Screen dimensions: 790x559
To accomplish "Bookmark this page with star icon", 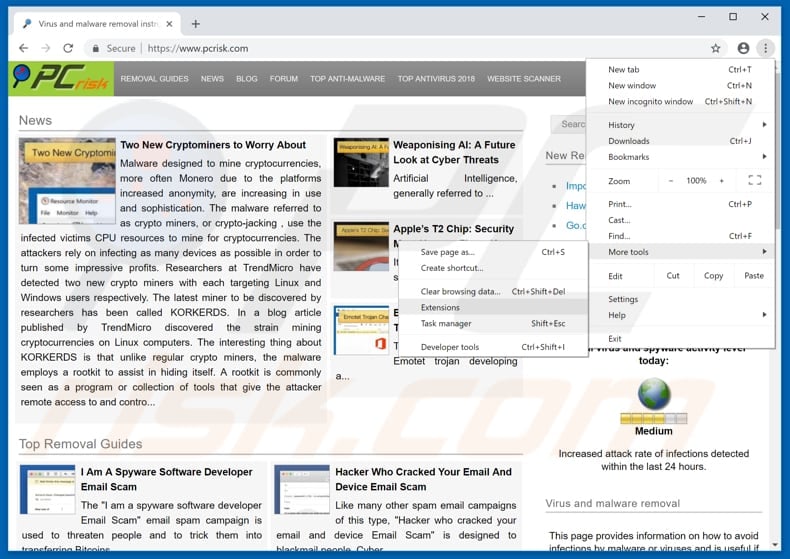I will [715, 48].
